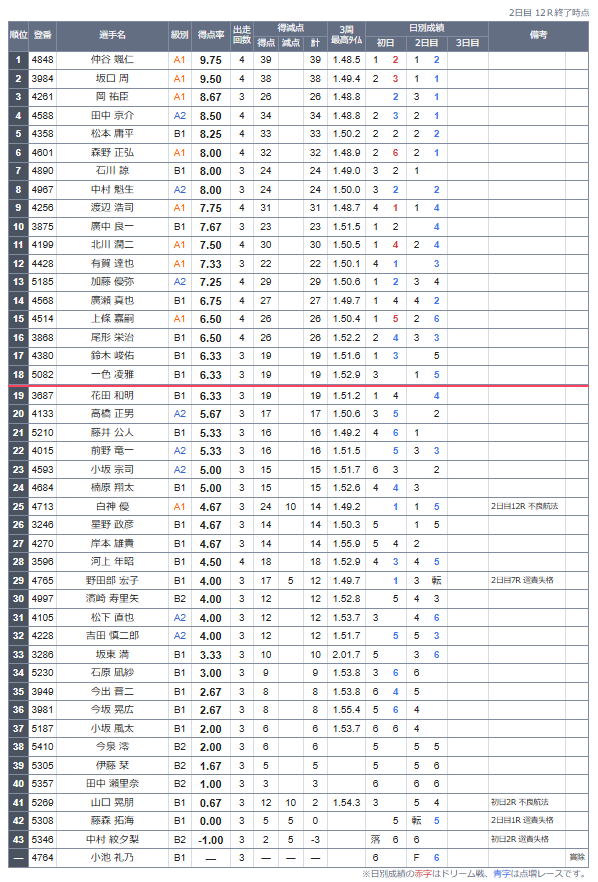Click registration number 4848 in first row
598x882 pixels.
coord(43,60)
